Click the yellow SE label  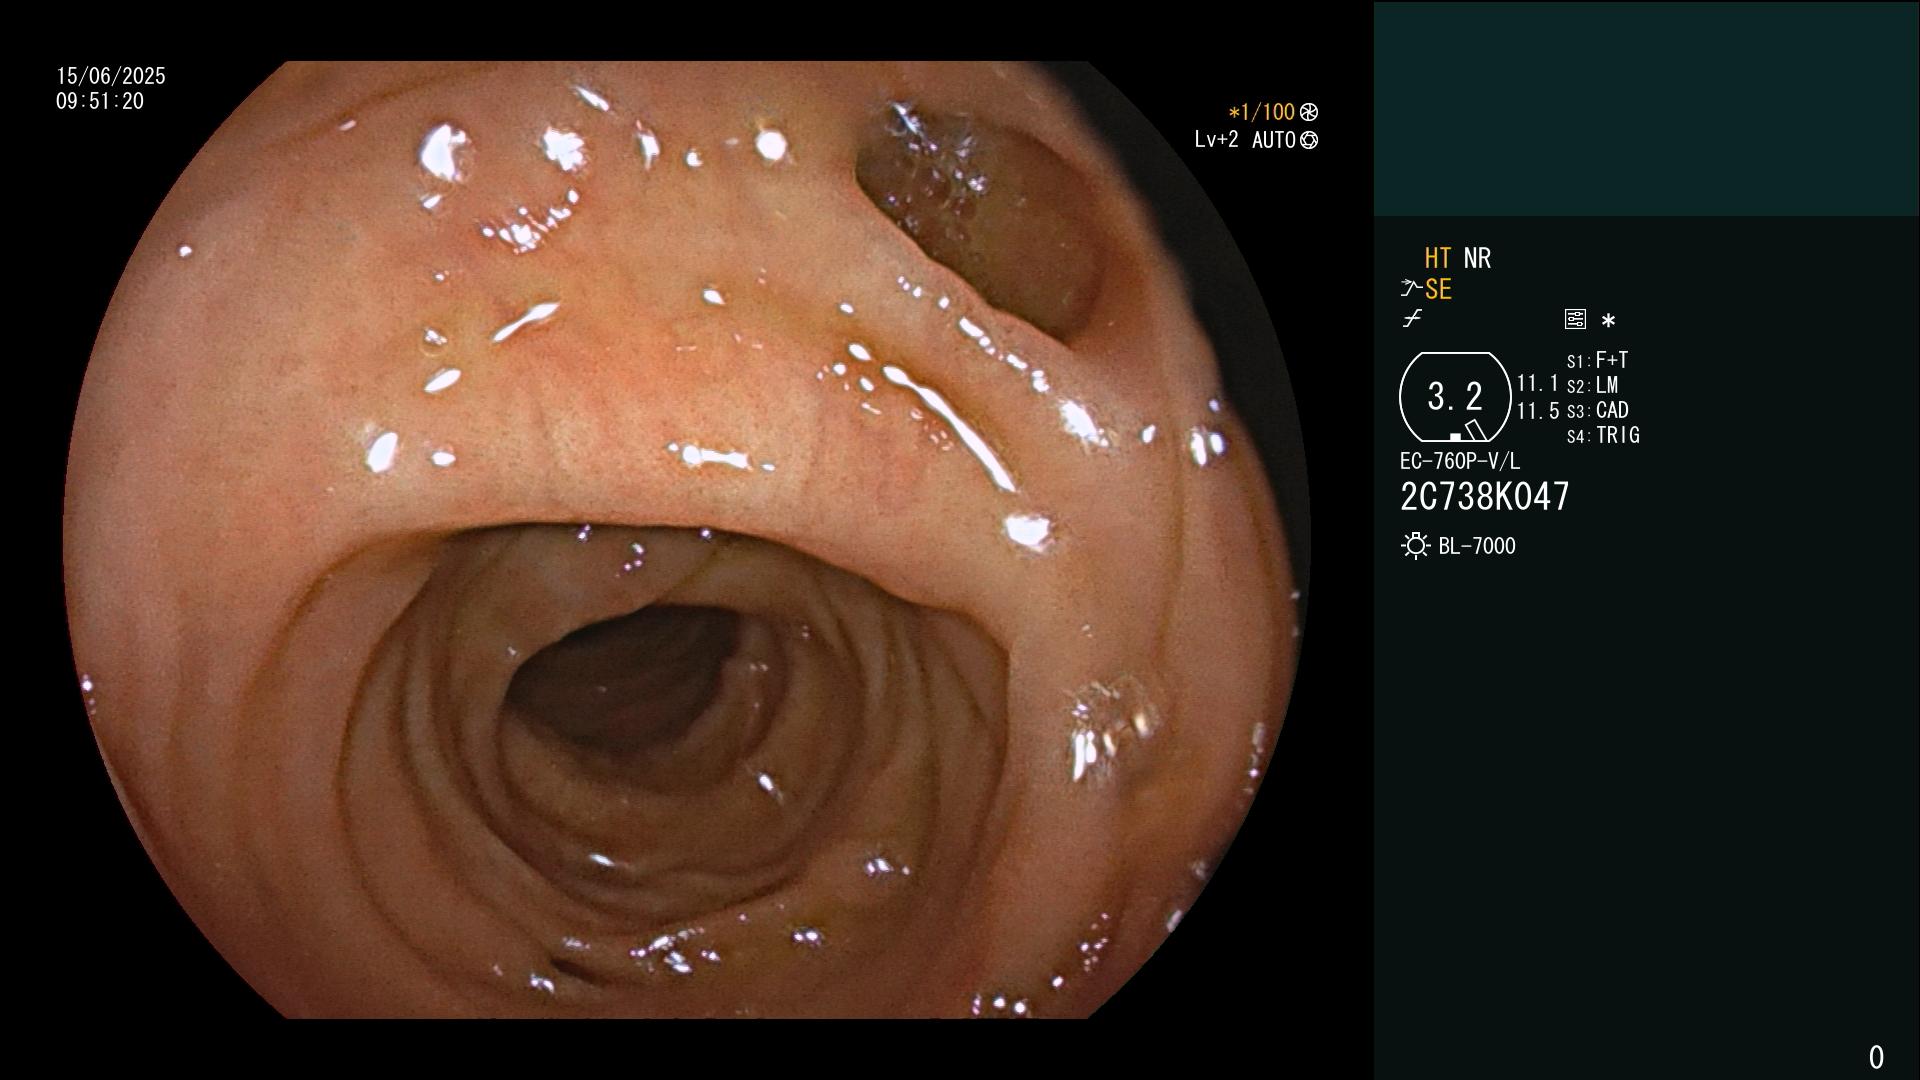coord(1438,289)
